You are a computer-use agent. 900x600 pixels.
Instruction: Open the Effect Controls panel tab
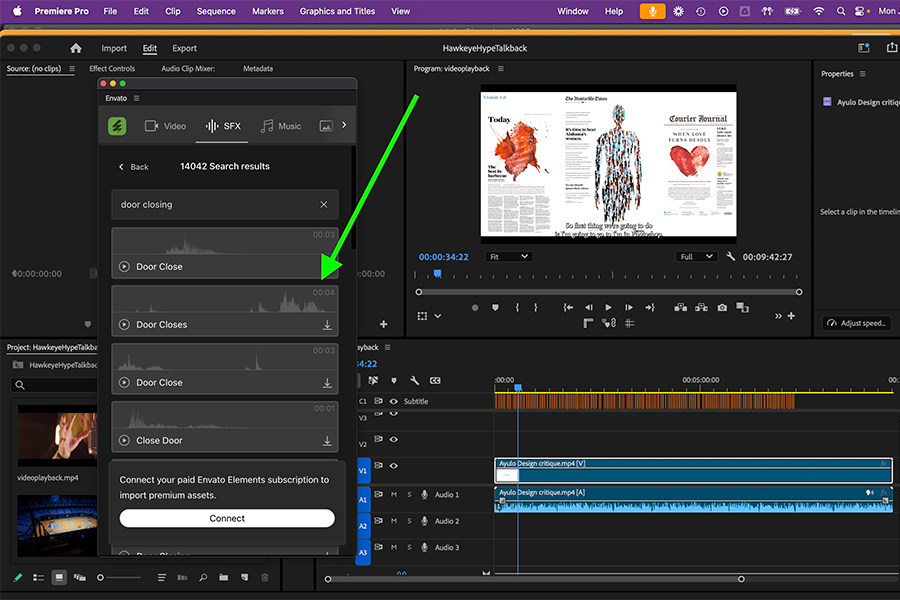point(112,68)
